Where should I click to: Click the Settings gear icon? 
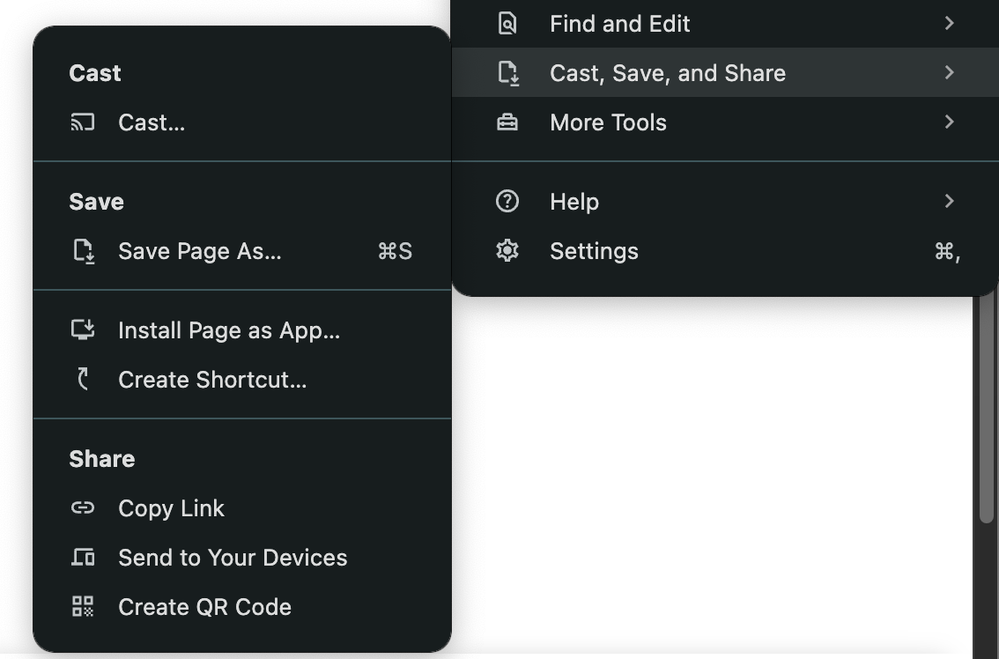click(x=507, y=251)
